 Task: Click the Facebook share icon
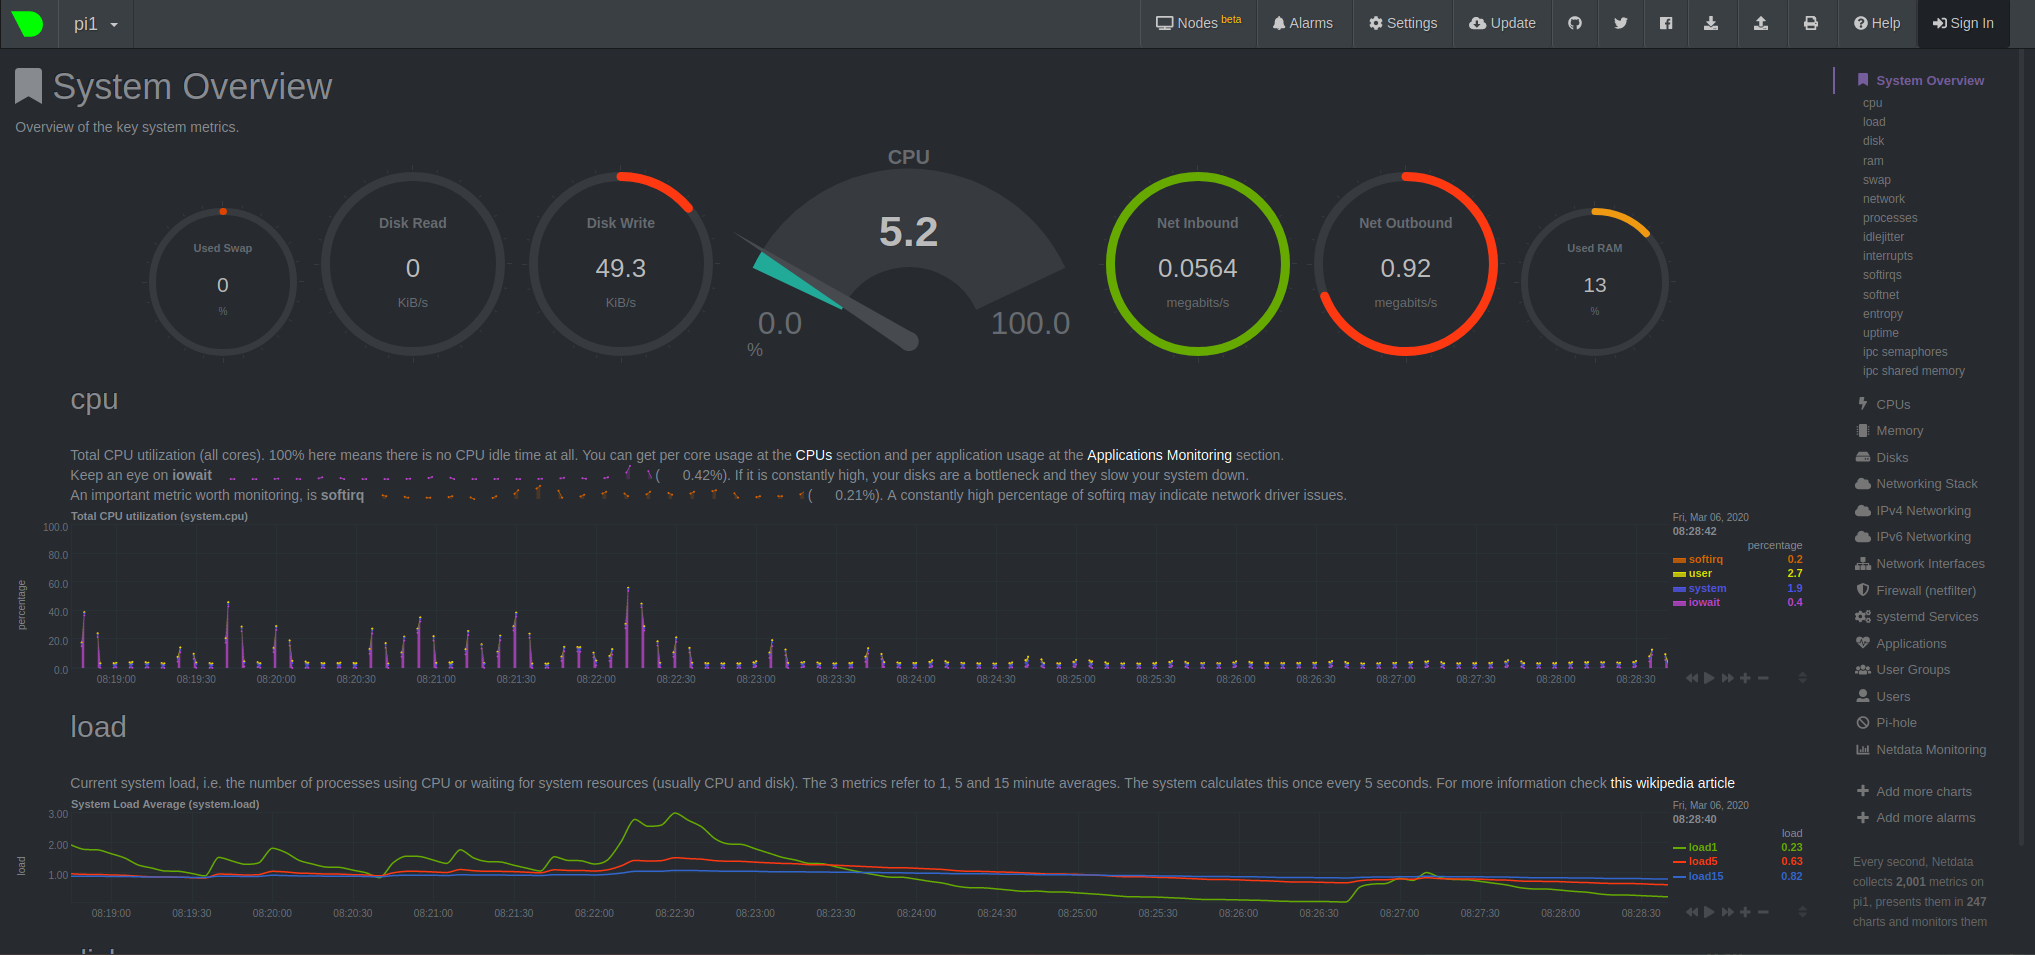click(x=1665, y=23)
